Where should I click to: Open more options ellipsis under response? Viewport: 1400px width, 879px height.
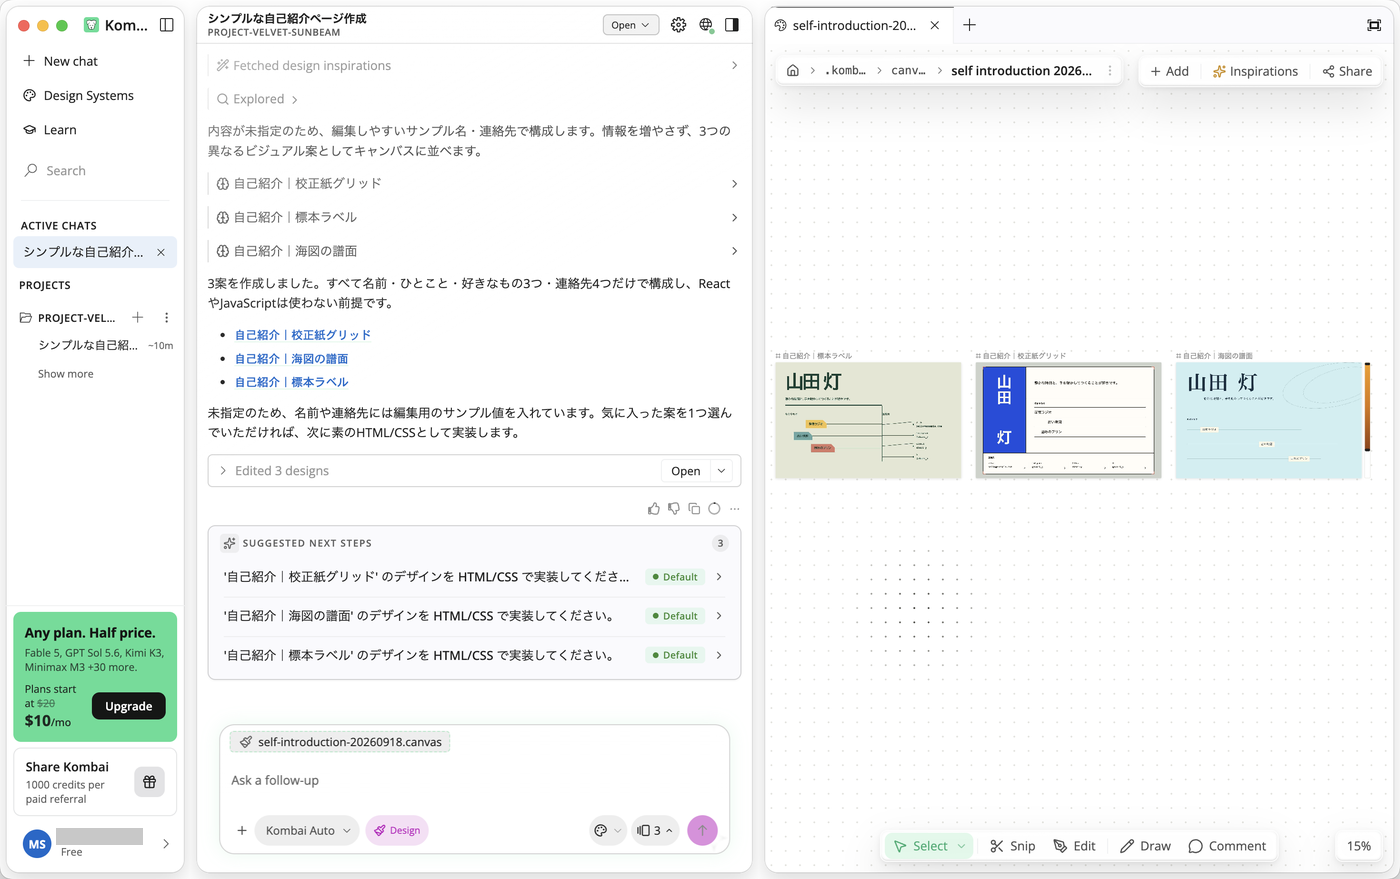(x=734, y=509)
